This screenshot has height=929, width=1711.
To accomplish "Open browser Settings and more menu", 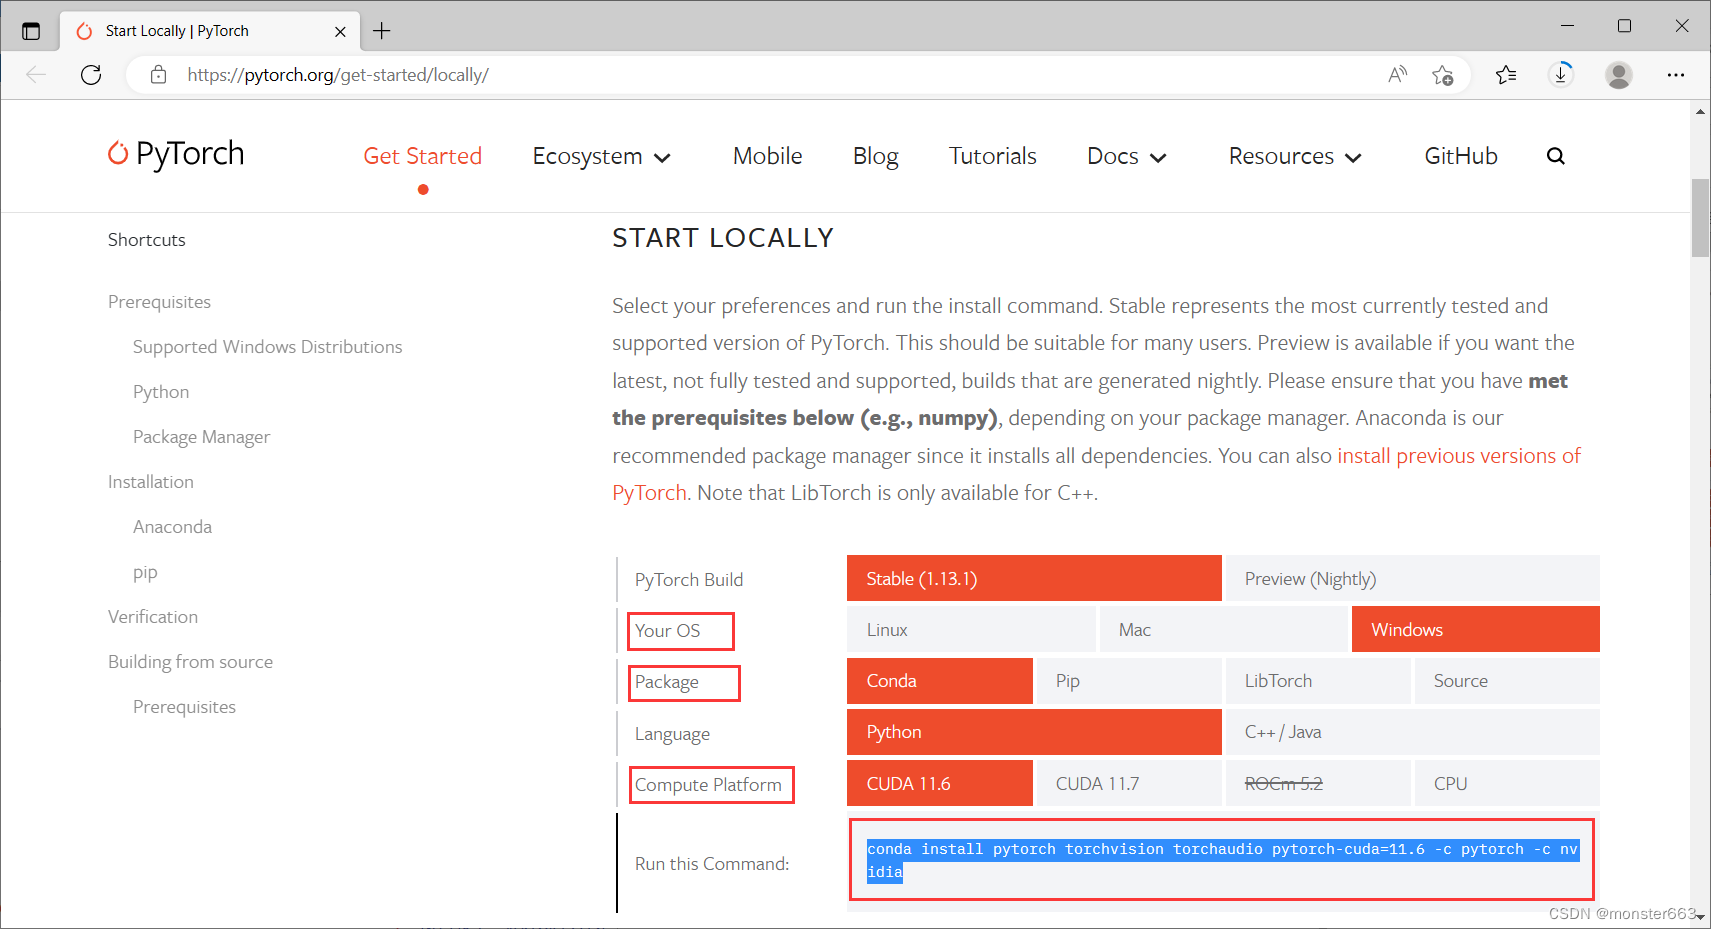I will pos(1676,75).
